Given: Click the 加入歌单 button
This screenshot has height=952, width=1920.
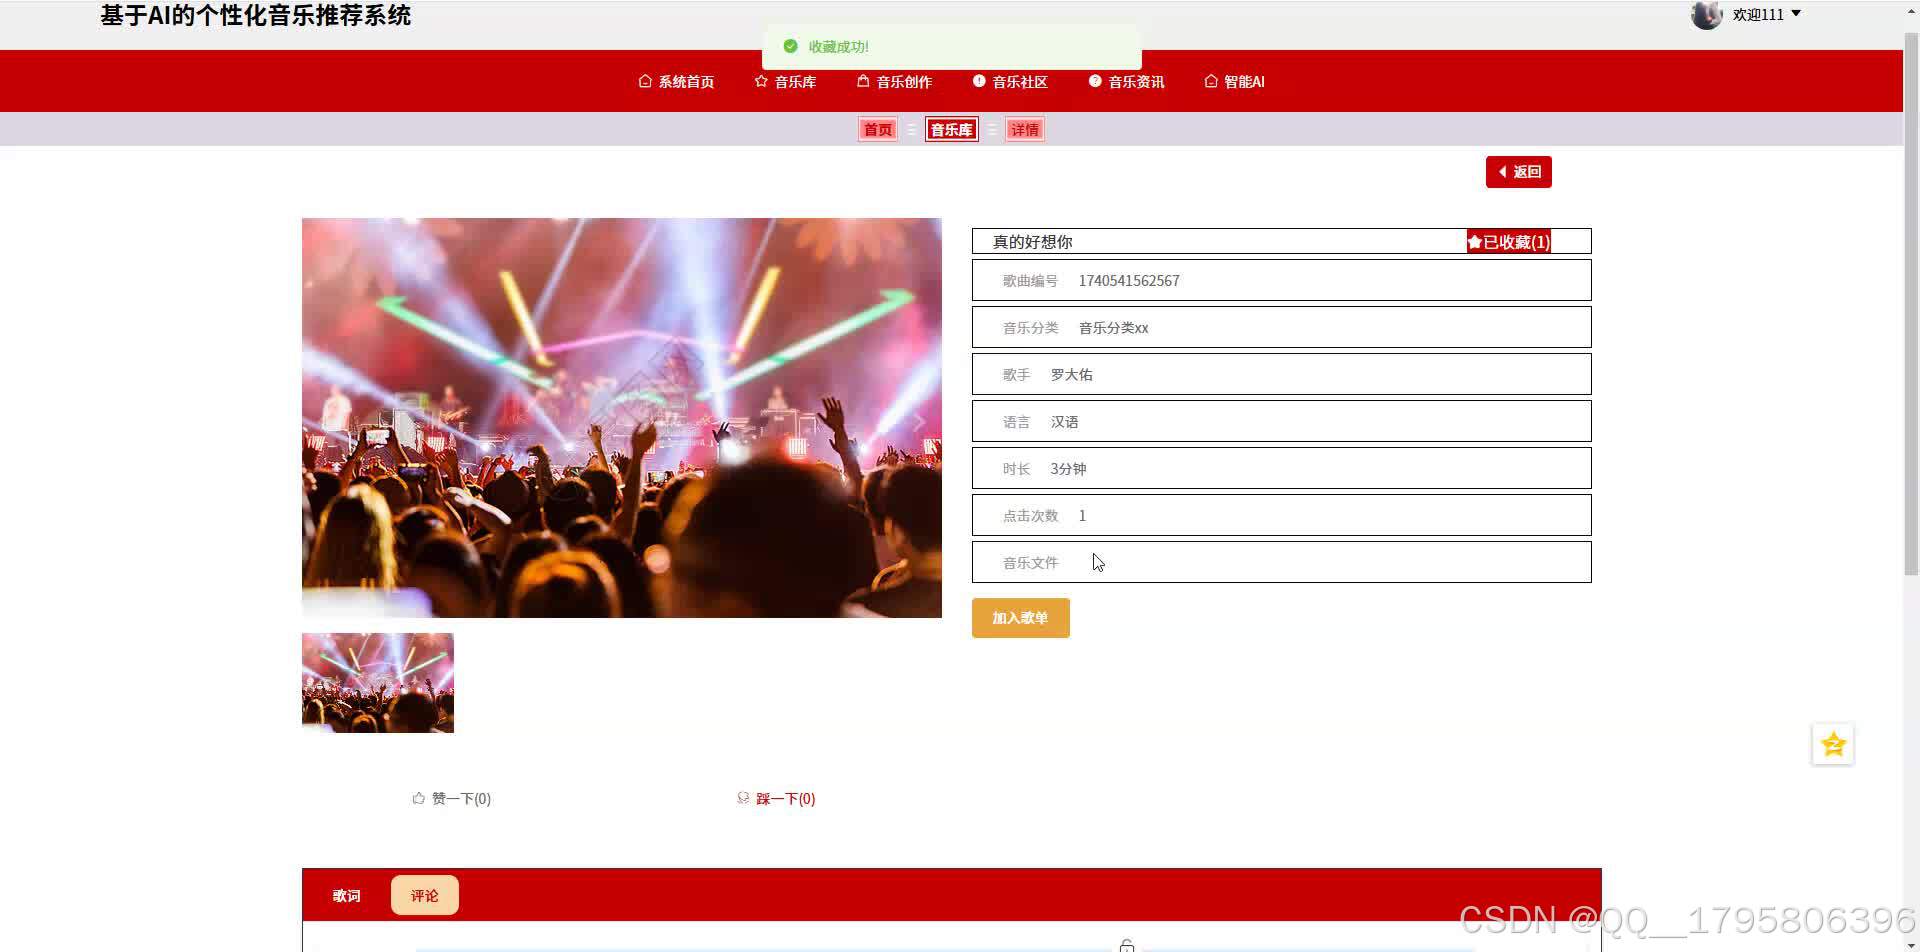Looking at the screenshot, I should (x=1020, y=618).
